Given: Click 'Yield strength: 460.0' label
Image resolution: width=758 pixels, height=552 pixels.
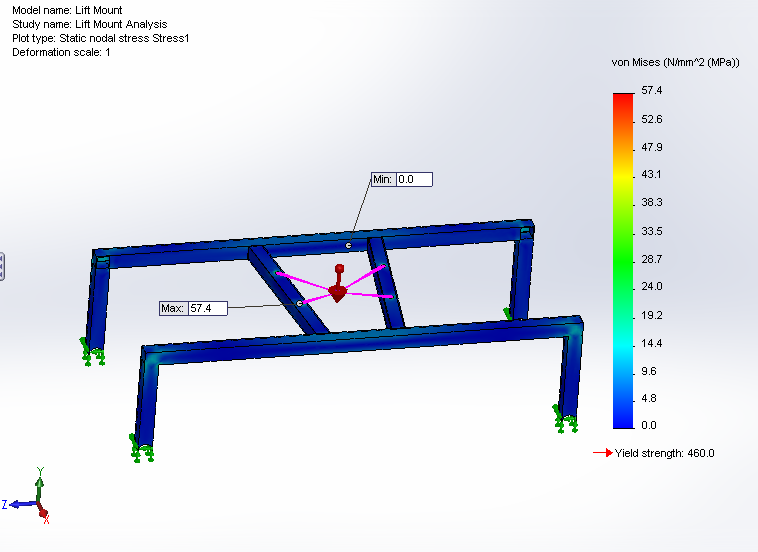Looking at the screenshot, I should point(665,453).
